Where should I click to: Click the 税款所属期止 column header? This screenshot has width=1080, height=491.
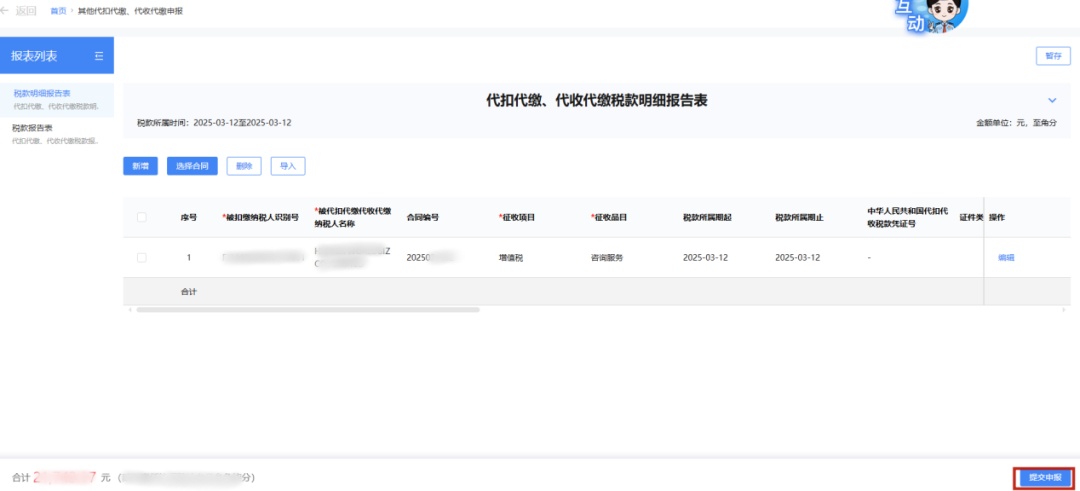pyautogui.click(x=800, y=217)
